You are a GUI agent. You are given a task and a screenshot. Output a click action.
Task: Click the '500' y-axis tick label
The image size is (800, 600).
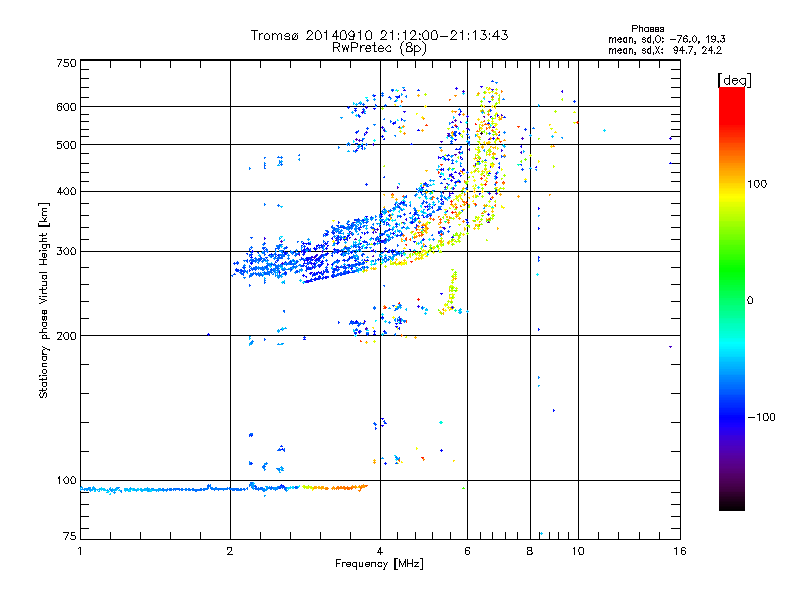point(66,145)
